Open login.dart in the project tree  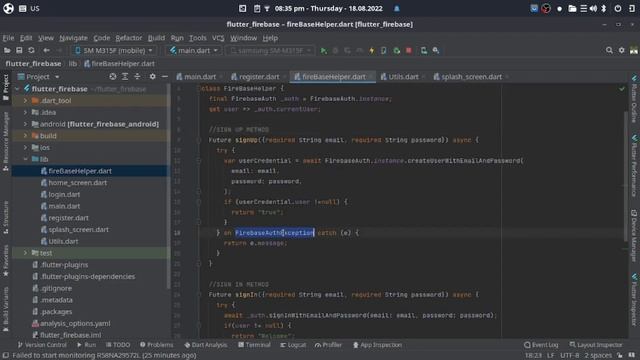(64, 194)
